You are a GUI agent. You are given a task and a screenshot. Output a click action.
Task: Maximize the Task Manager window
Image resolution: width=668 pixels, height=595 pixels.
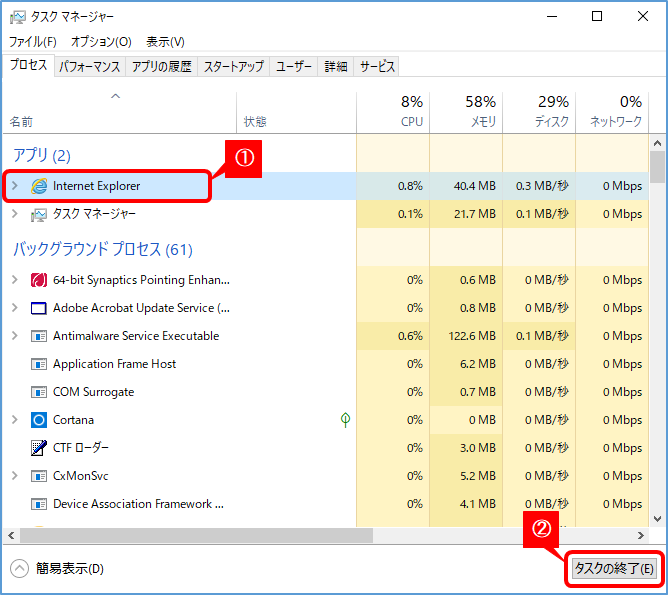point(597,16)
